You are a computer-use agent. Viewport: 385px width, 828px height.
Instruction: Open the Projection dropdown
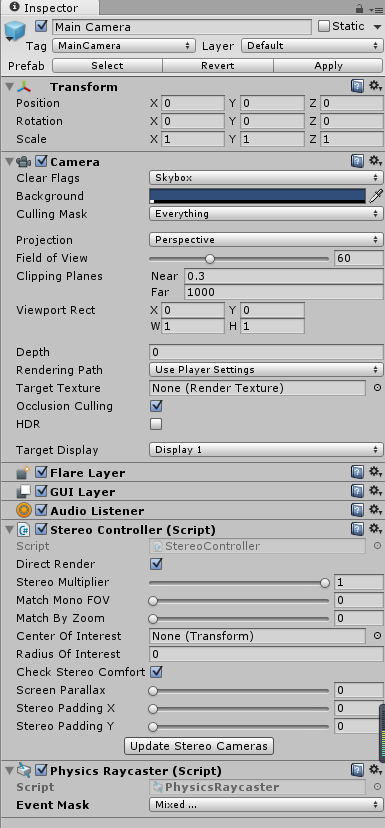266,240
